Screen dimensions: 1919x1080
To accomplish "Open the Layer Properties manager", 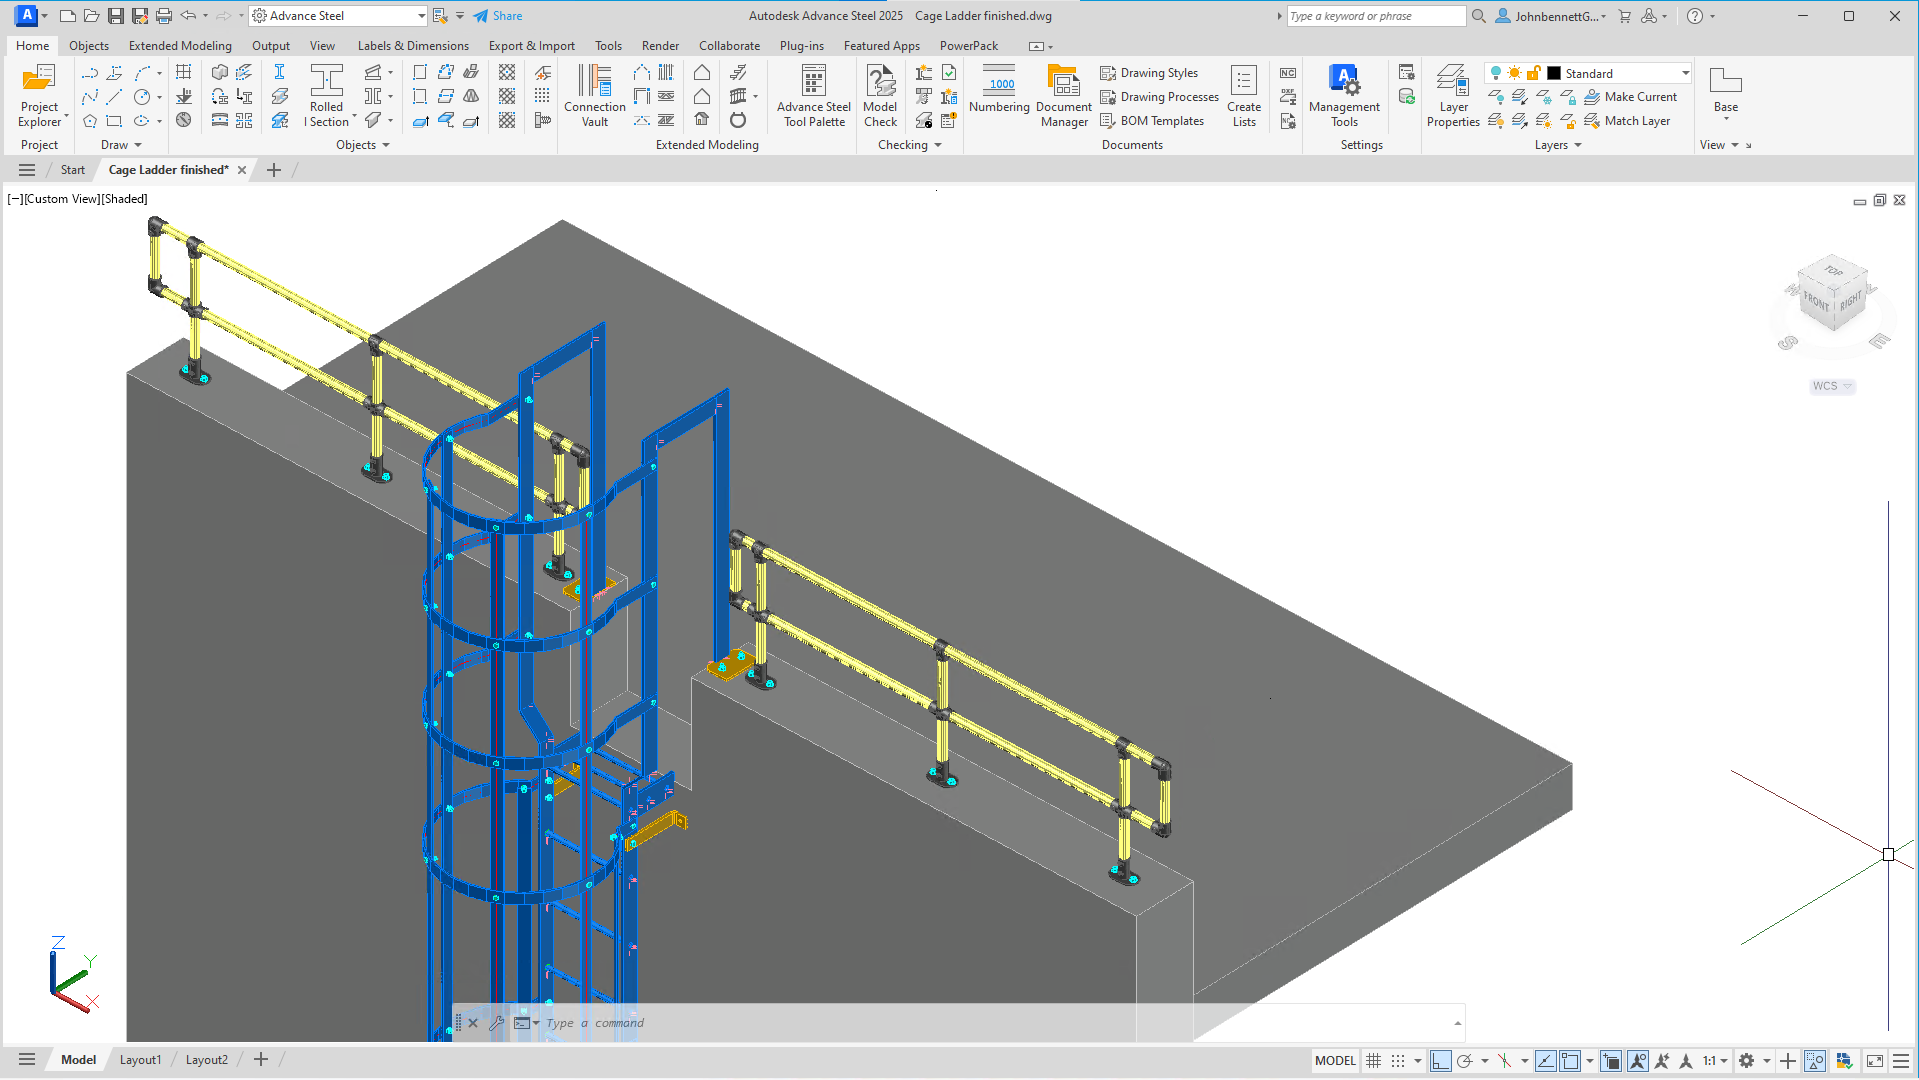I will coord(1453,96).
